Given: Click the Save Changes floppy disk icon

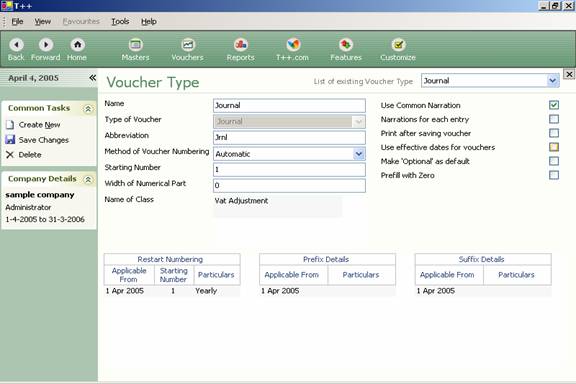Looking at the screenshot, I should click(x=10, y=140).
